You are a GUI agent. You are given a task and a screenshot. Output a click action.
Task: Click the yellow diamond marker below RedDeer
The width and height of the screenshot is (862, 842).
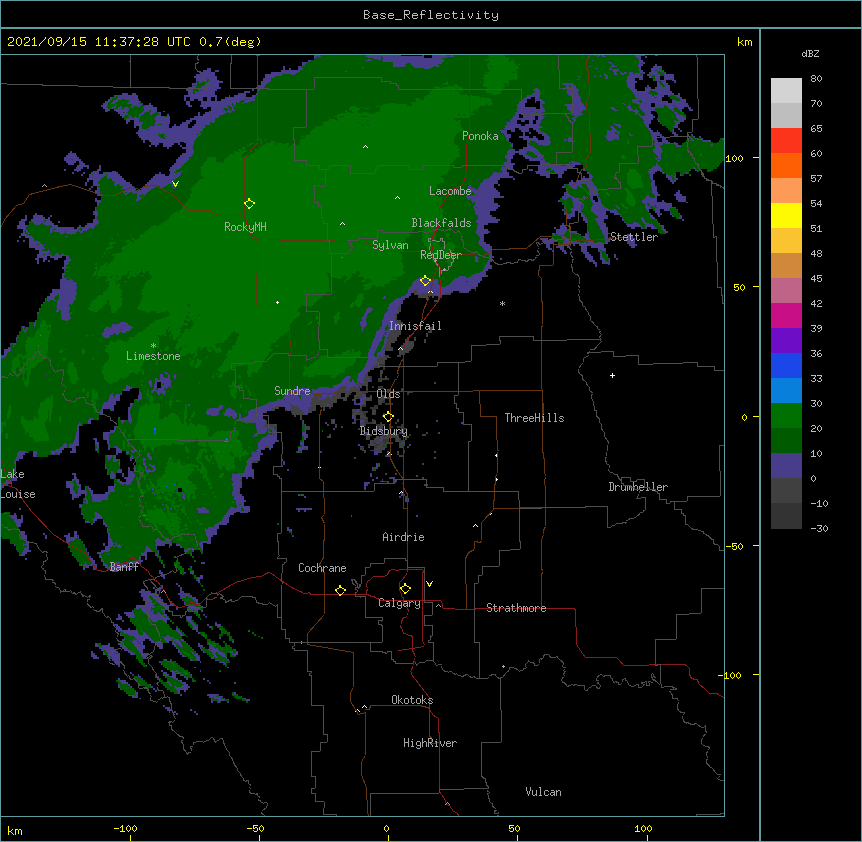click(425, 281)
